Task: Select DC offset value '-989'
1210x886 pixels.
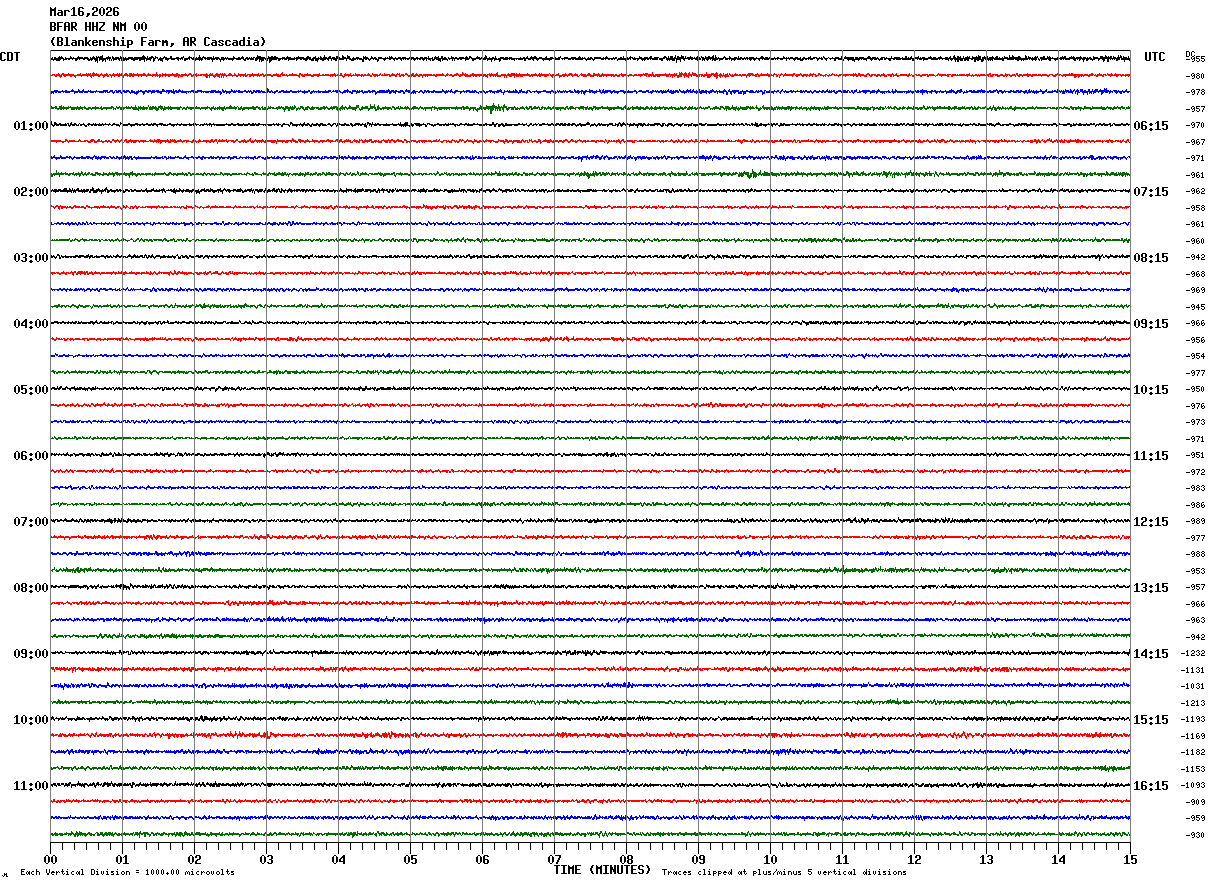Action: pos(1195,521)
